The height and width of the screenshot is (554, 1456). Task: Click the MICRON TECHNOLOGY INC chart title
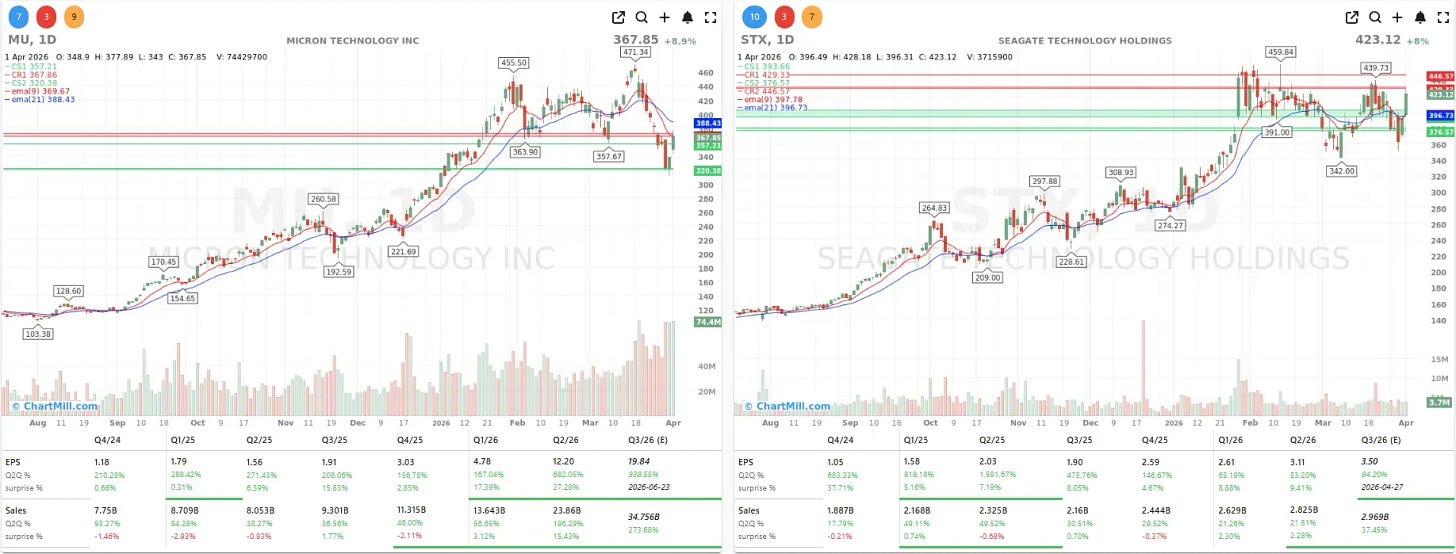tap(352, 41)
